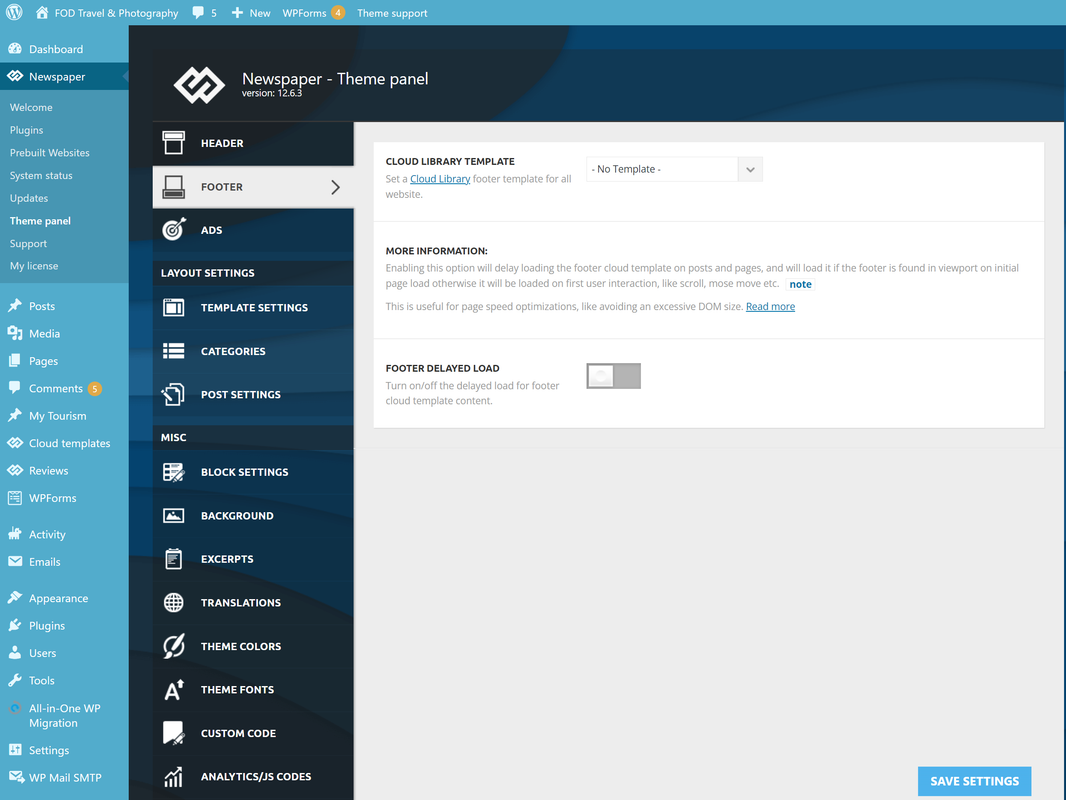Click the Analytics chart icon
Image resolution: width=1066 pixels, height=800 pixels.
pyautogui.click(x=173, y=776)
